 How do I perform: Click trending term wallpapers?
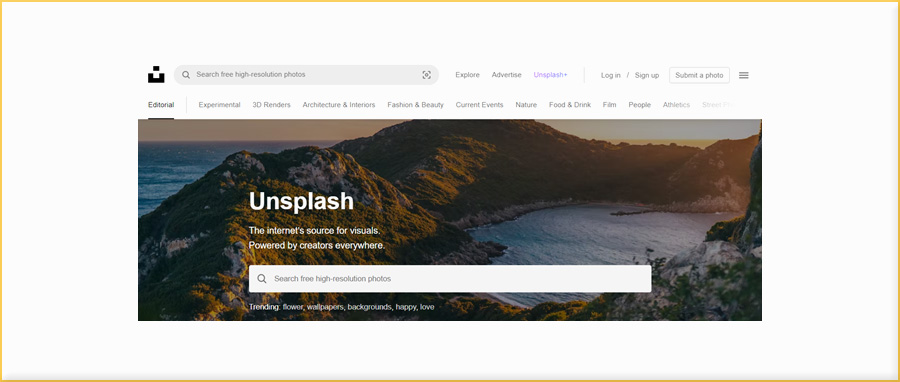[x=325, y=307]
